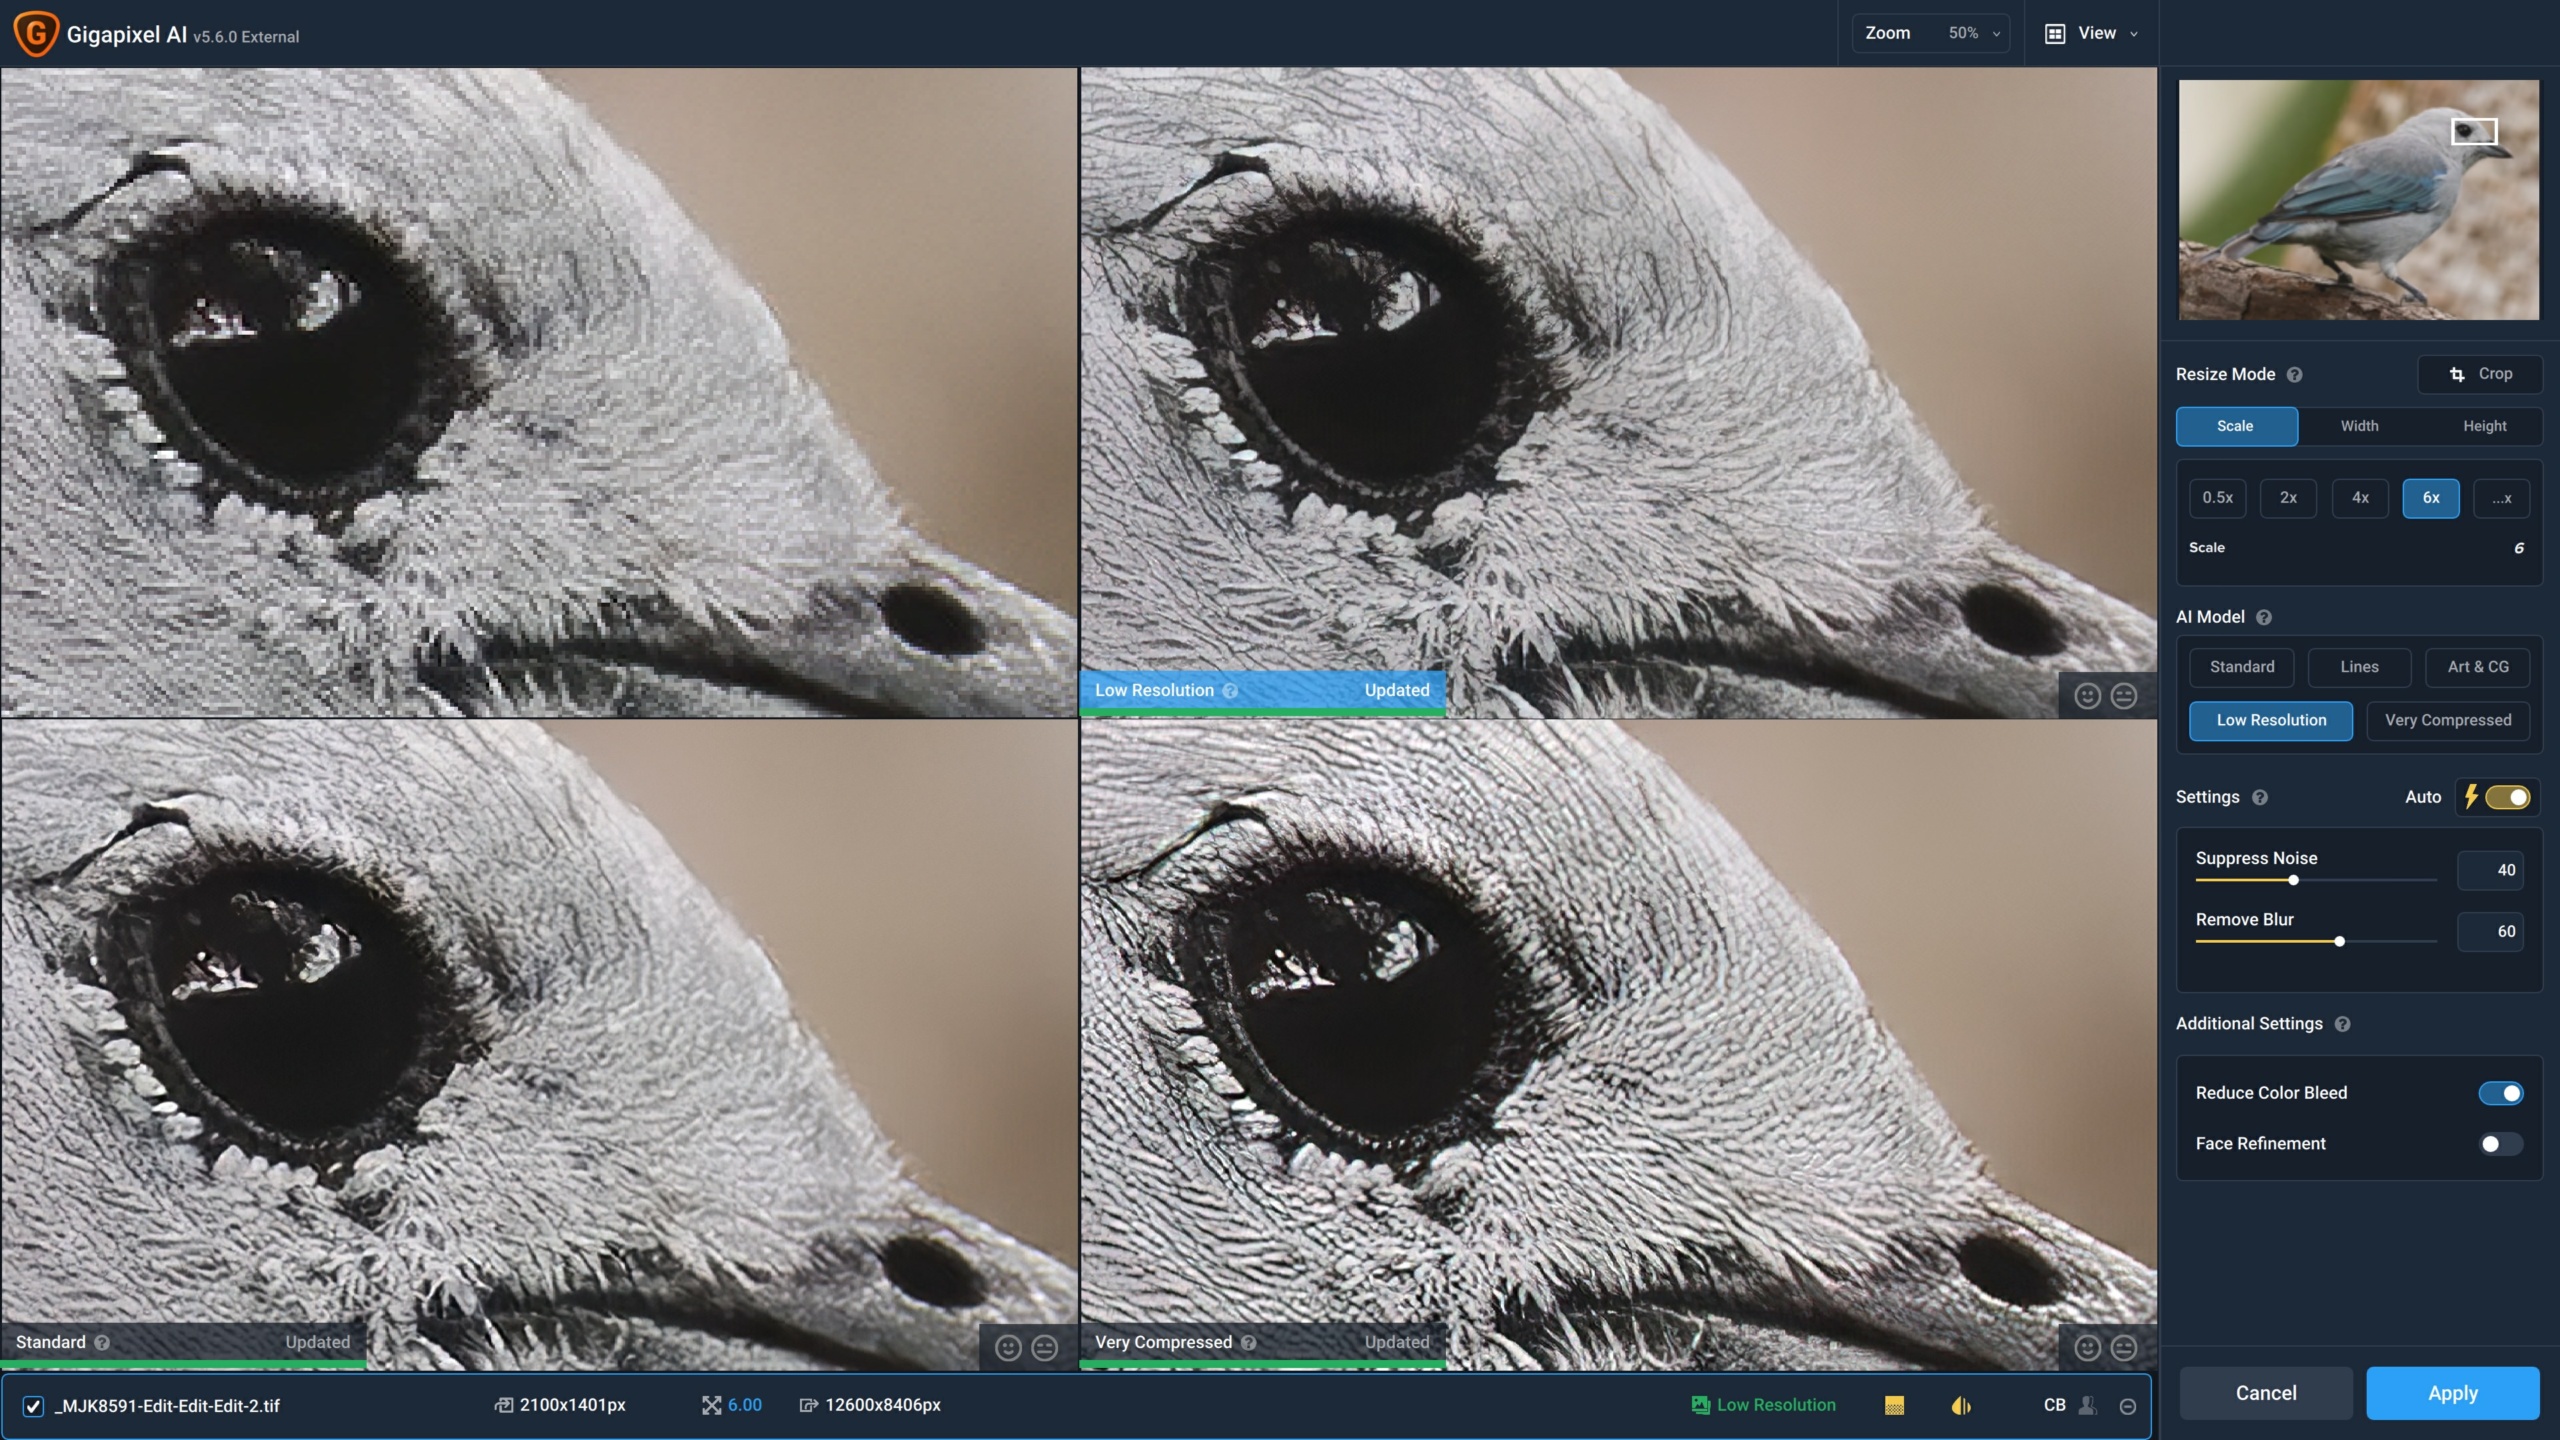Screen dimensions: 2560x1440
Task: Open the Resize Mode help icon
Action: (x=2295, y=375)
